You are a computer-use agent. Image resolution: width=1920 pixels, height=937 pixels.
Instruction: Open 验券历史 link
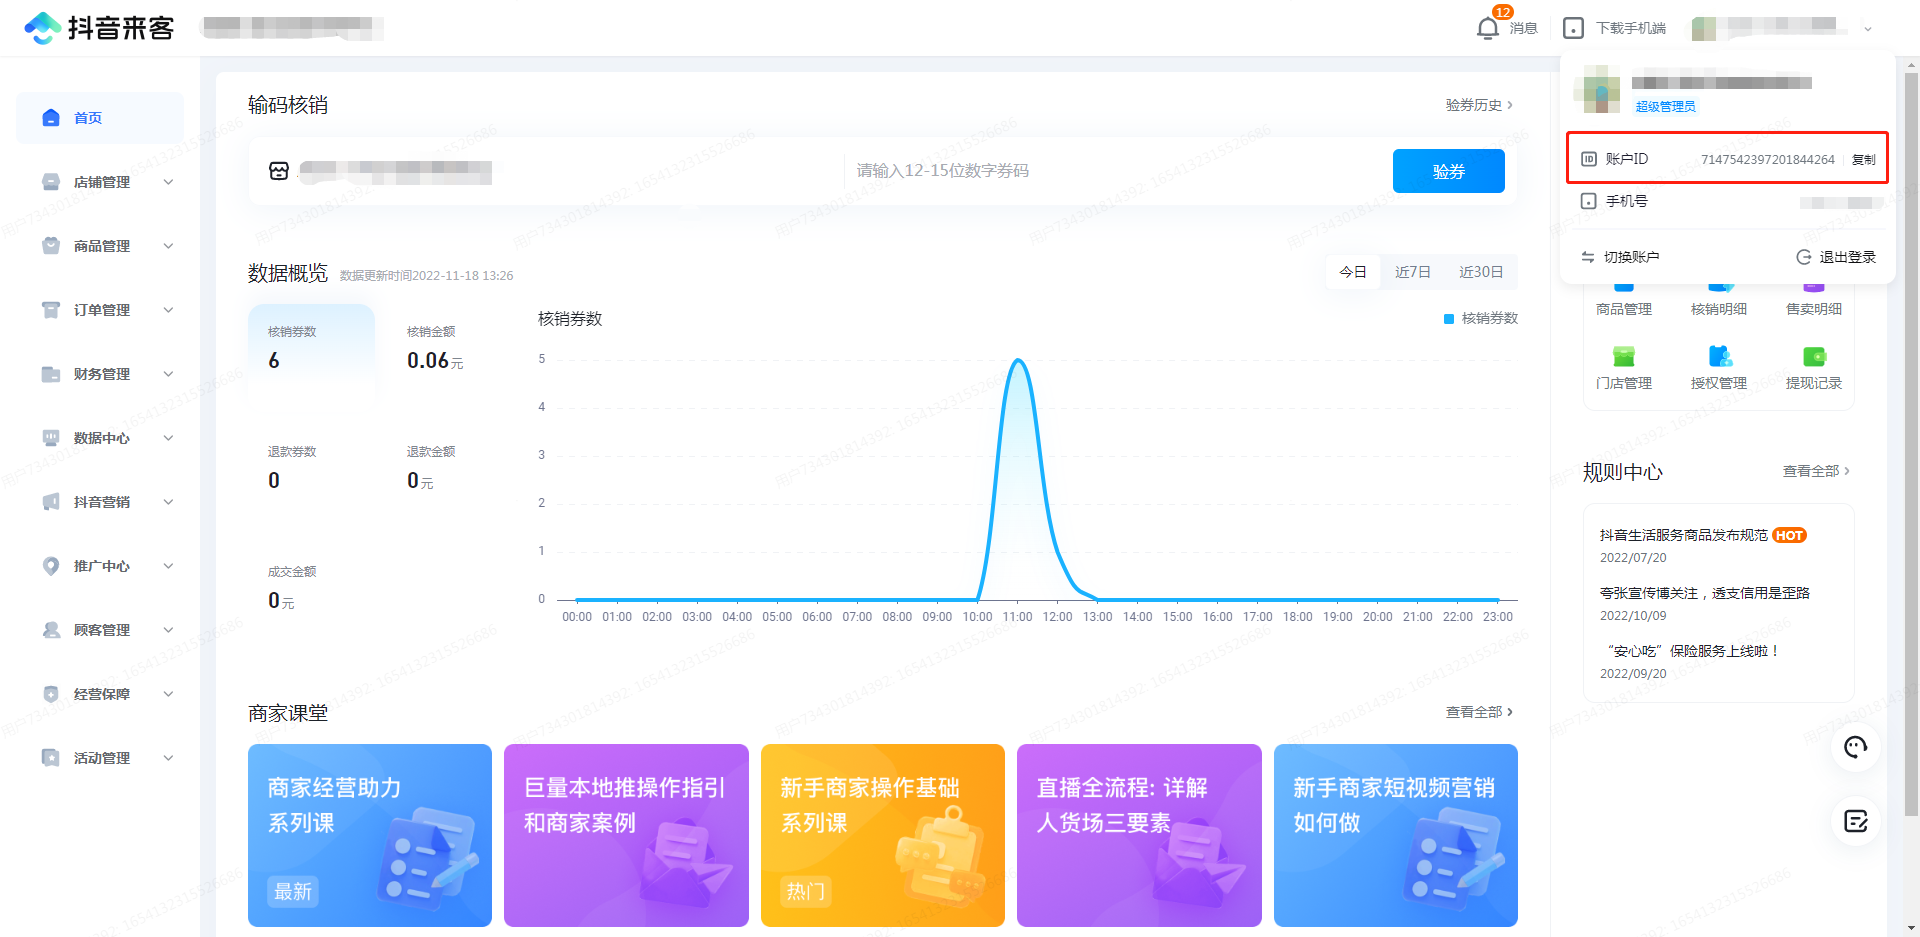point(1479,105)
